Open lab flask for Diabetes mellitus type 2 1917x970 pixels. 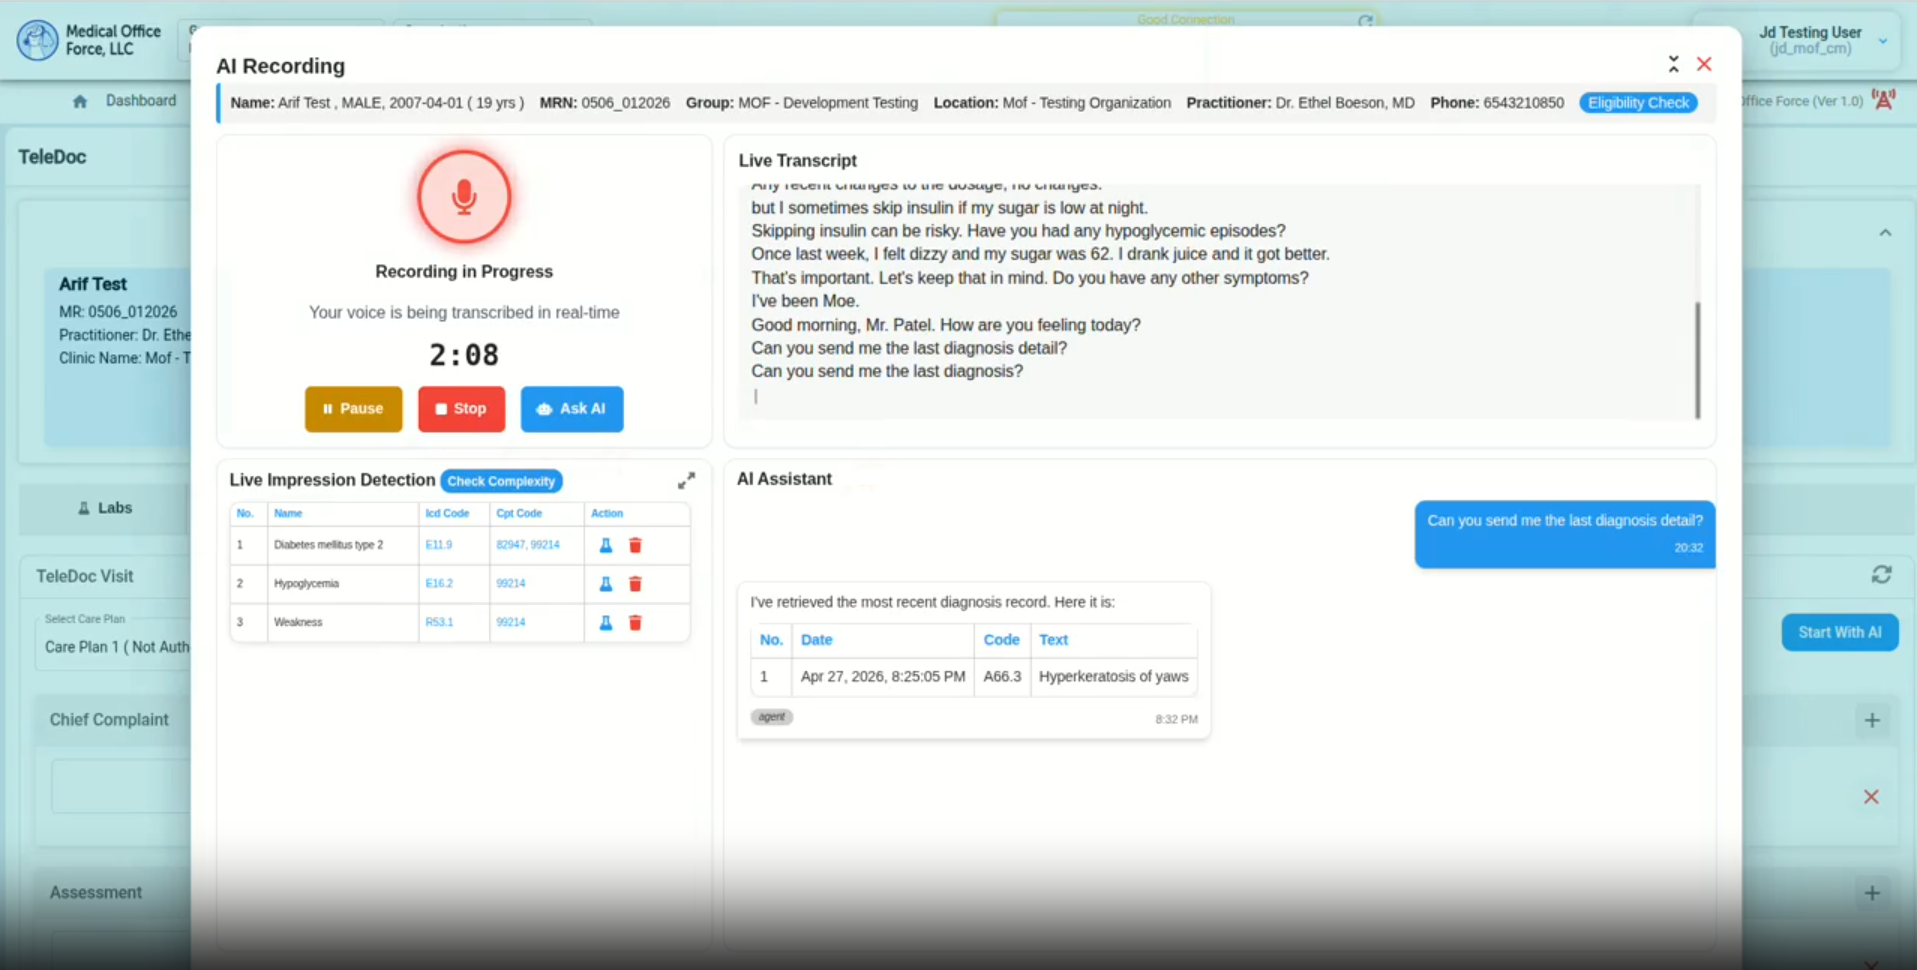coord(605,545)
